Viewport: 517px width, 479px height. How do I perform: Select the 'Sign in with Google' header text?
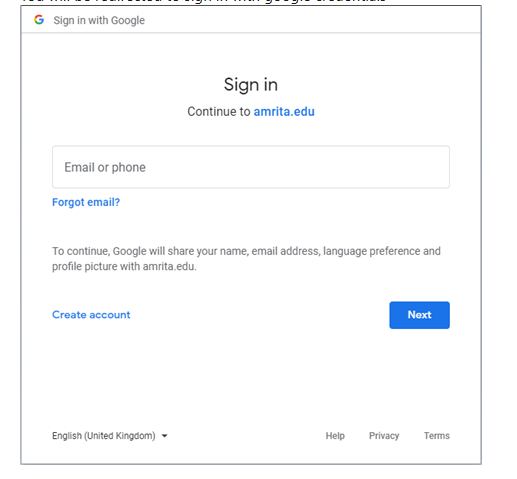(x=99, y=20)
